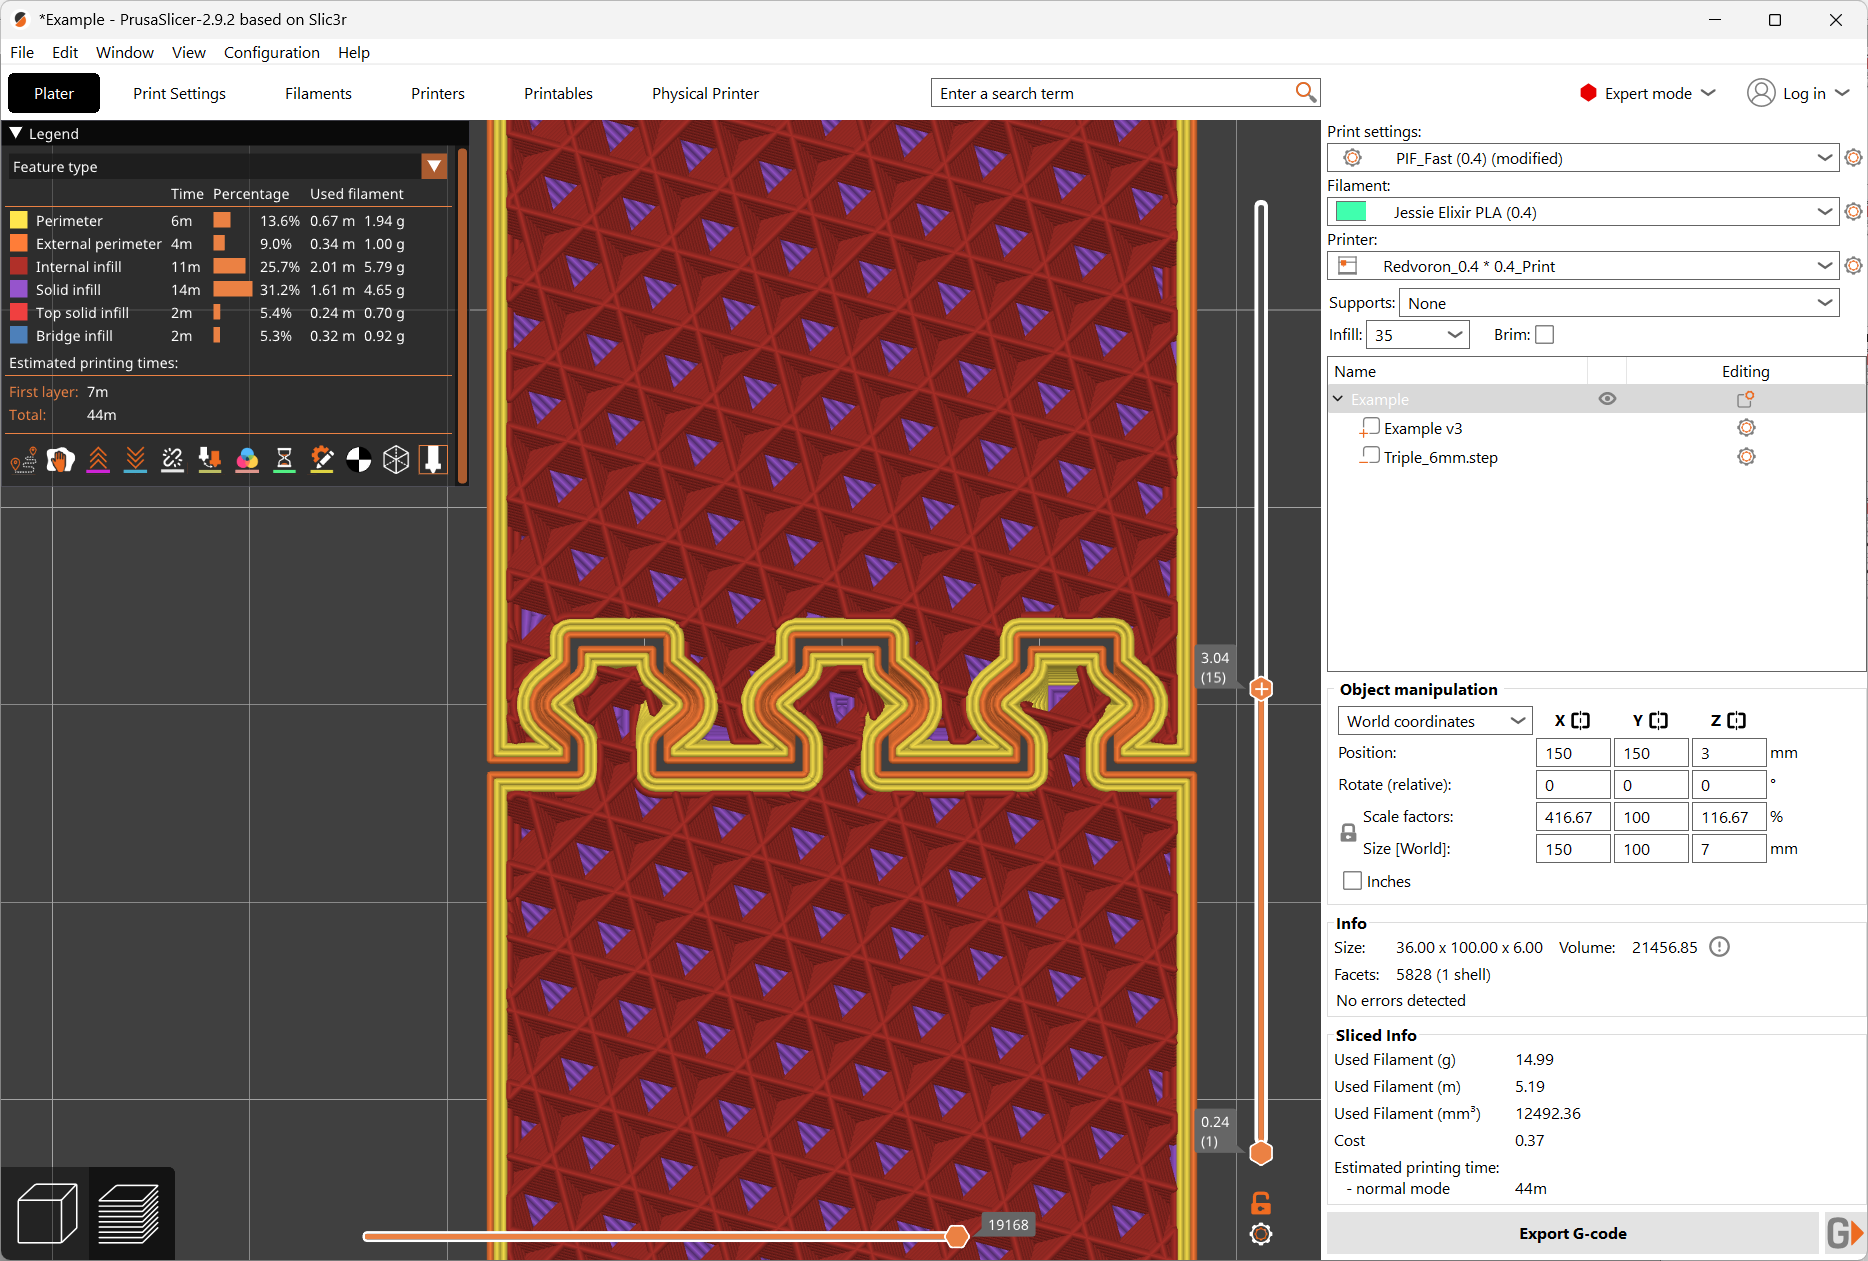Screen dimensions: 1868x1261
Task: Open the Configuration menu
Action: tap(271, 52)
